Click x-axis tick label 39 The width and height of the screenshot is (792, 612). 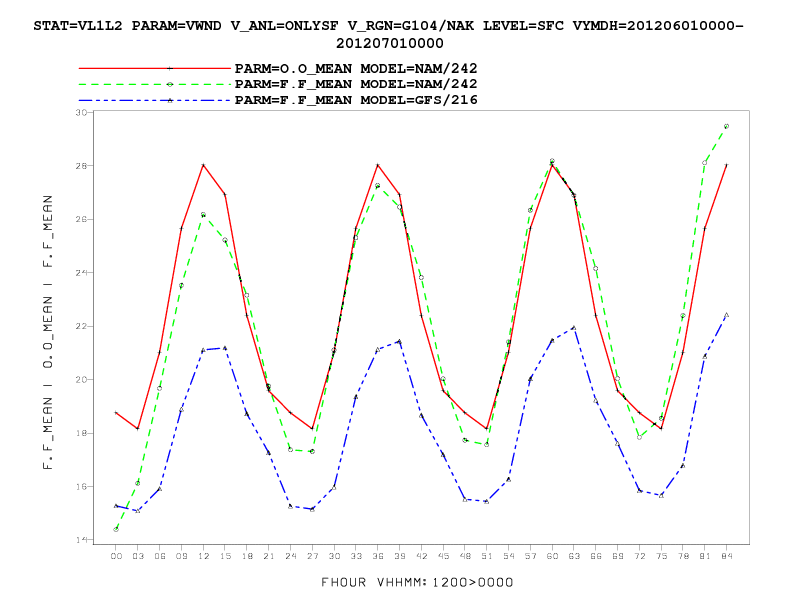coord(400,556)
